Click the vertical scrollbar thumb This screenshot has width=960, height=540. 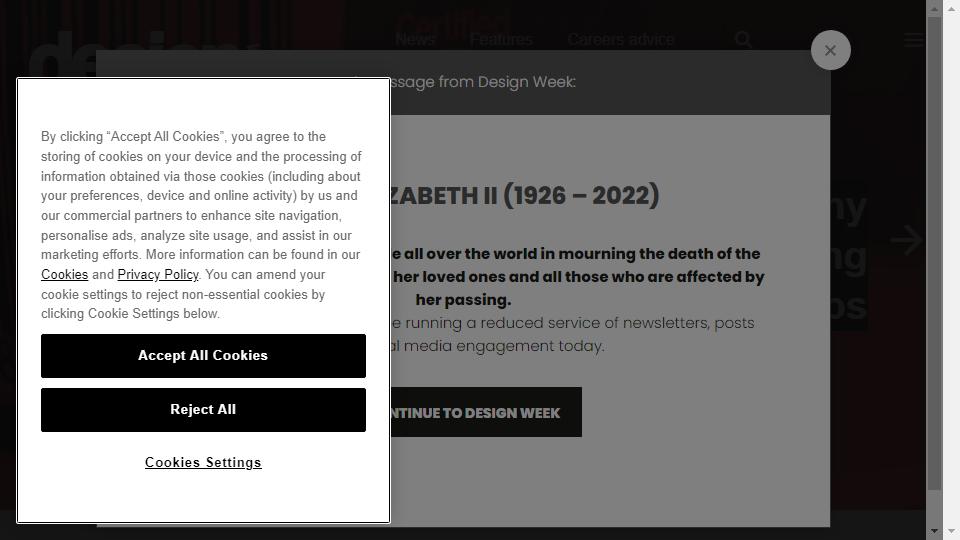click(934, 253)
